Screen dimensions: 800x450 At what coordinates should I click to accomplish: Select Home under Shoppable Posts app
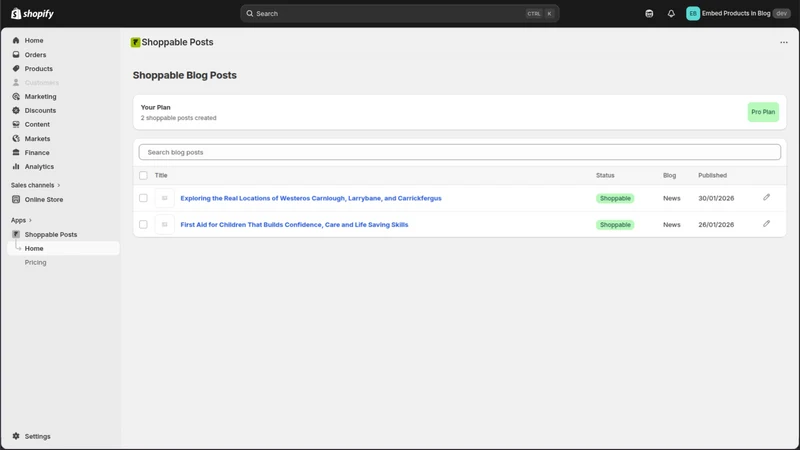[63, 248]
